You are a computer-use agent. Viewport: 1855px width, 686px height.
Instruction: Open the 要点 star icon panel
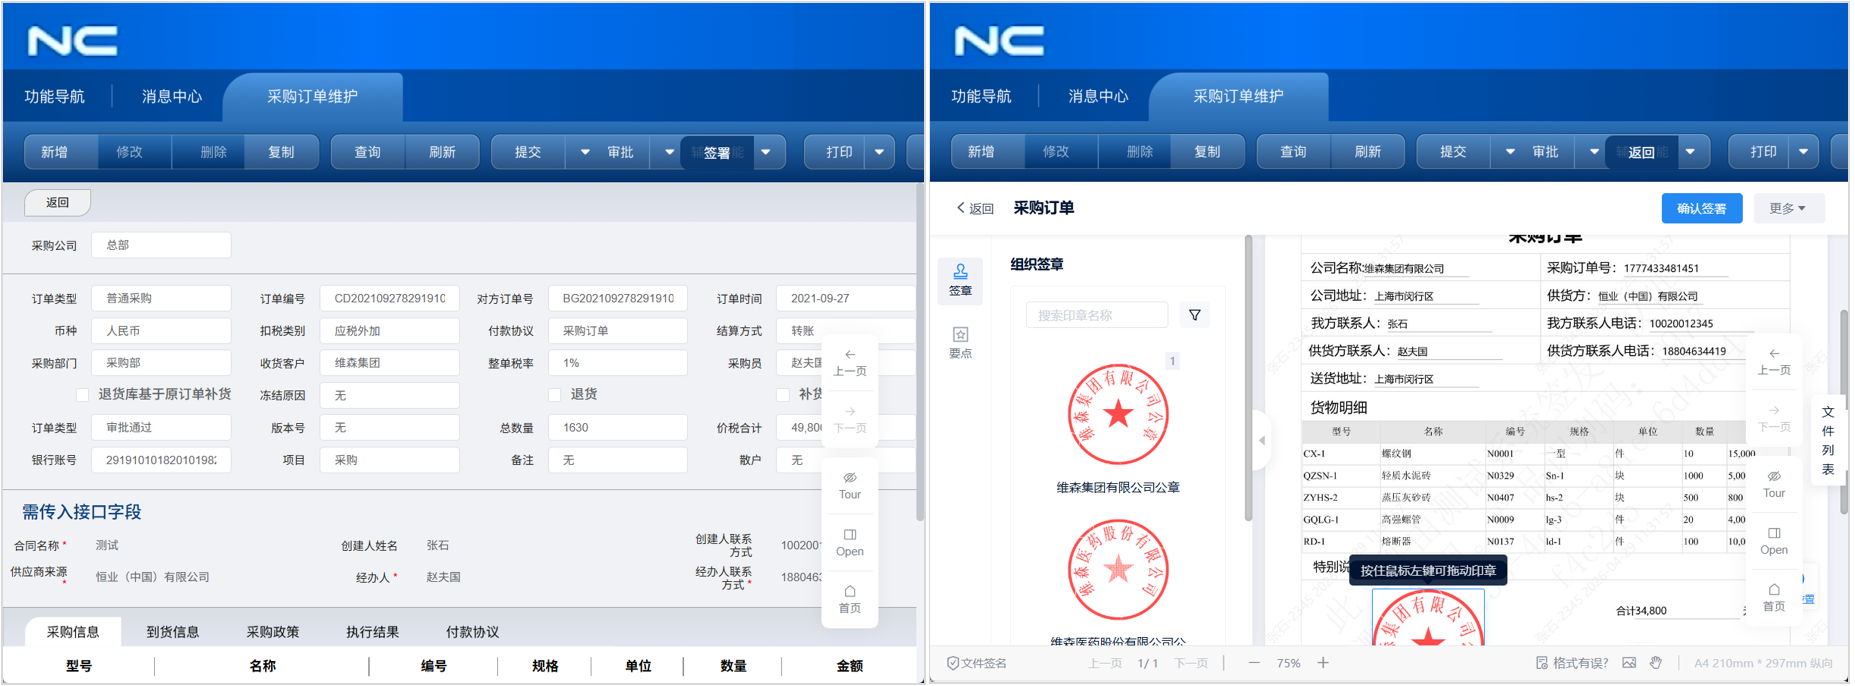click(959, 341)
